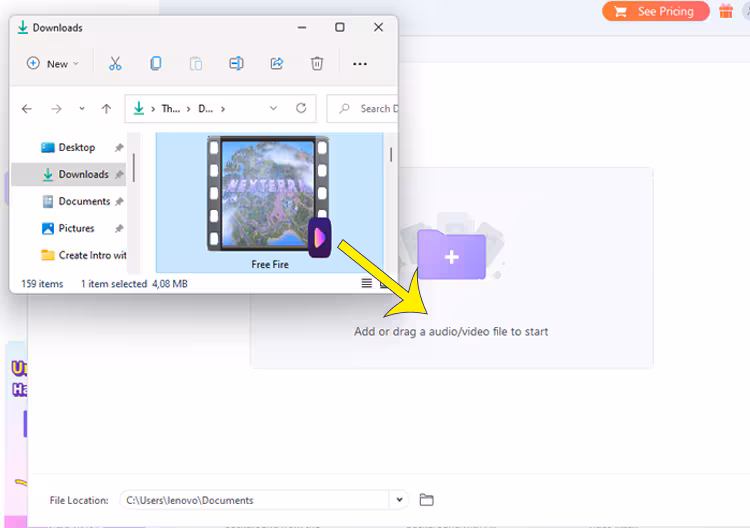Image resolution: width=750 pixels, height=528 pixels.
Task: Close the Downloads window
Action: [378, 27]
